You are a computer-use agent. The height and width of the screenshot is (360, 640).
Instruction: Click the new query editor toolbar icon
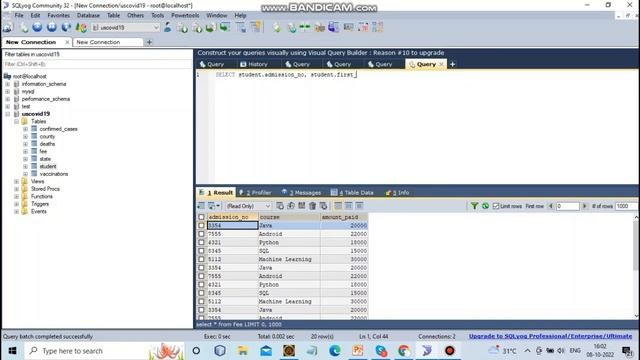click(24, 28)
